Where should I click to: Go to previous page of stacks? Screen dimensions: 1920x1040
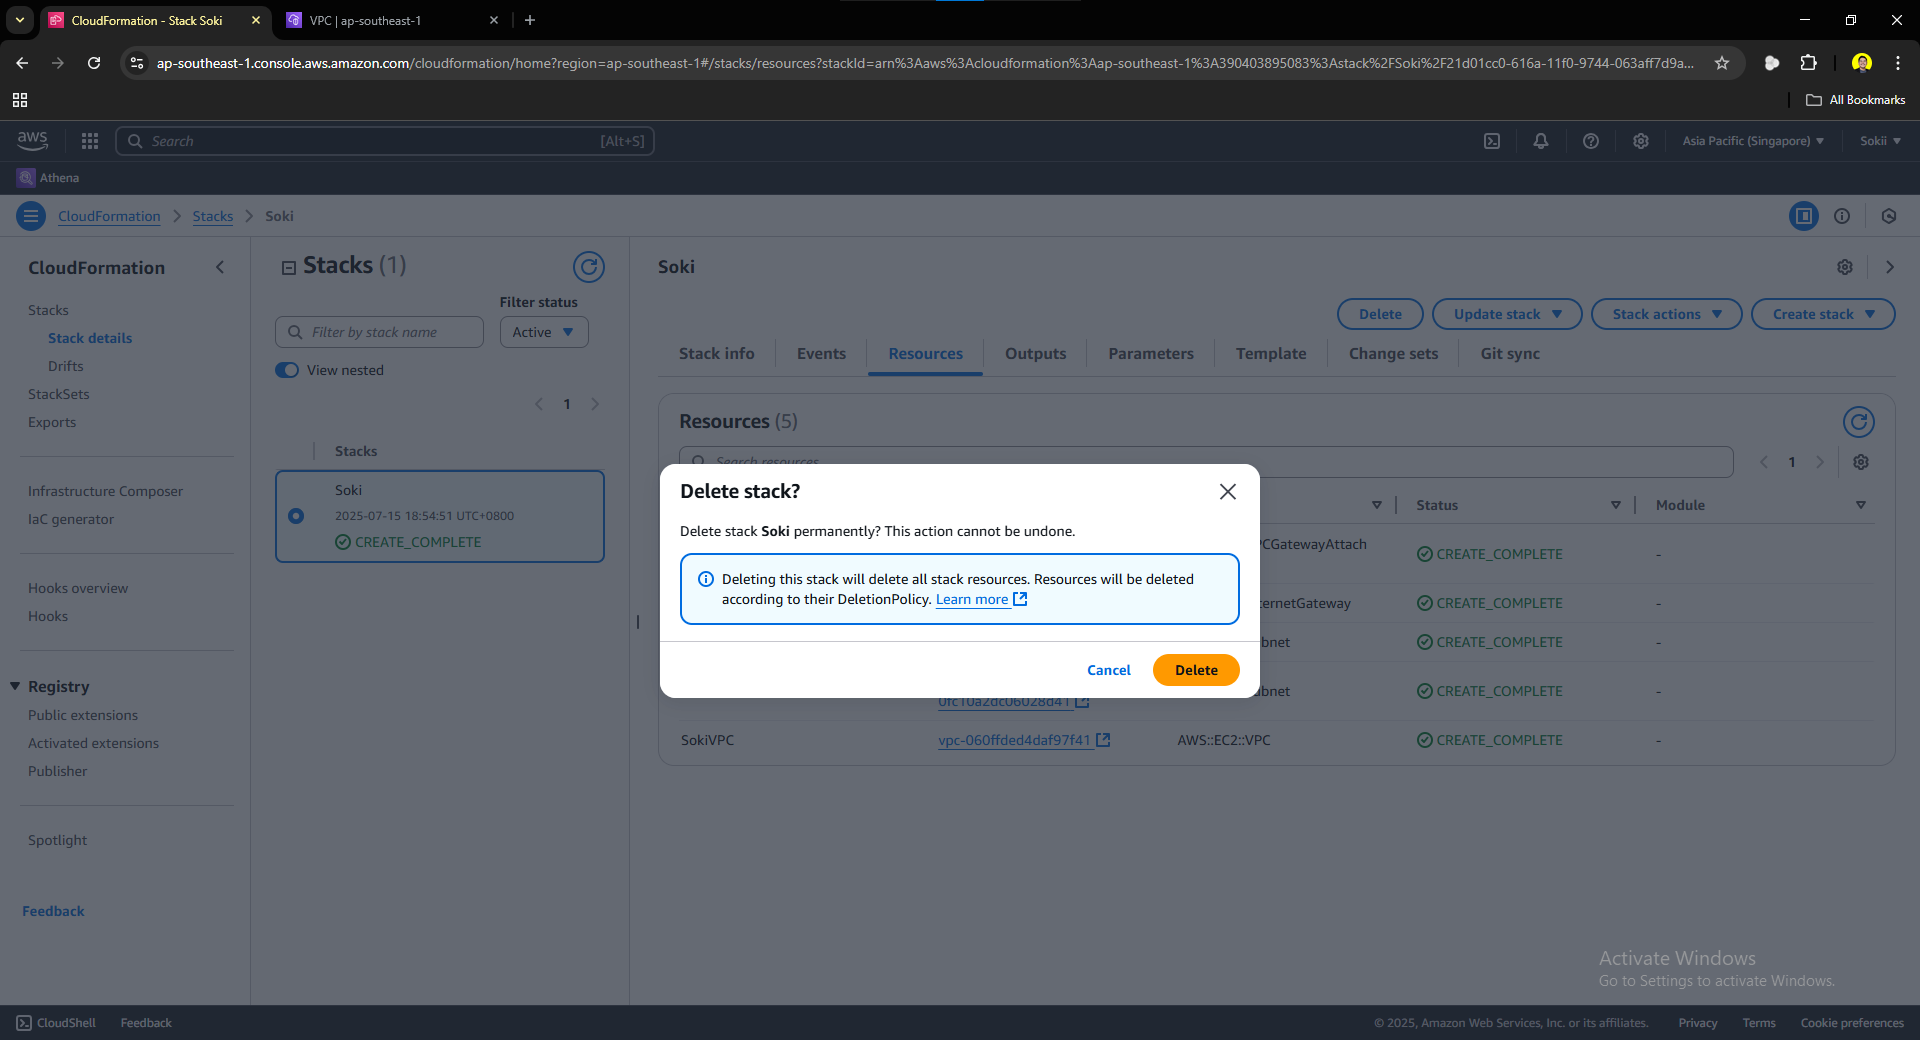pos(539,404)
